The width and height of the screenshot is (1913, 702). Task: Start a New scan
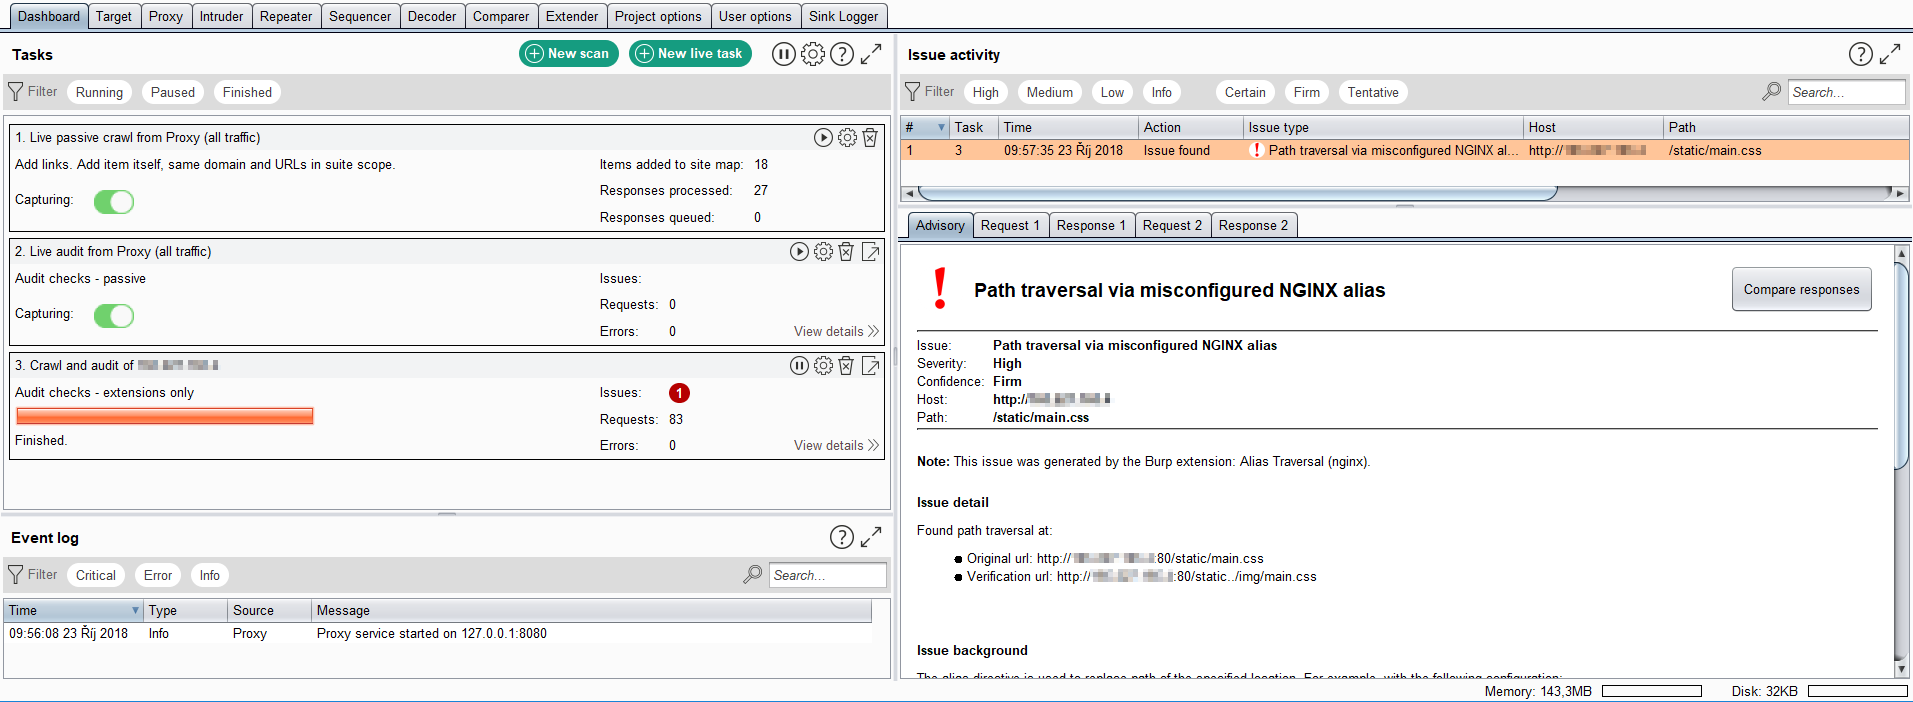pyautogui.click(x=568, y=54)
